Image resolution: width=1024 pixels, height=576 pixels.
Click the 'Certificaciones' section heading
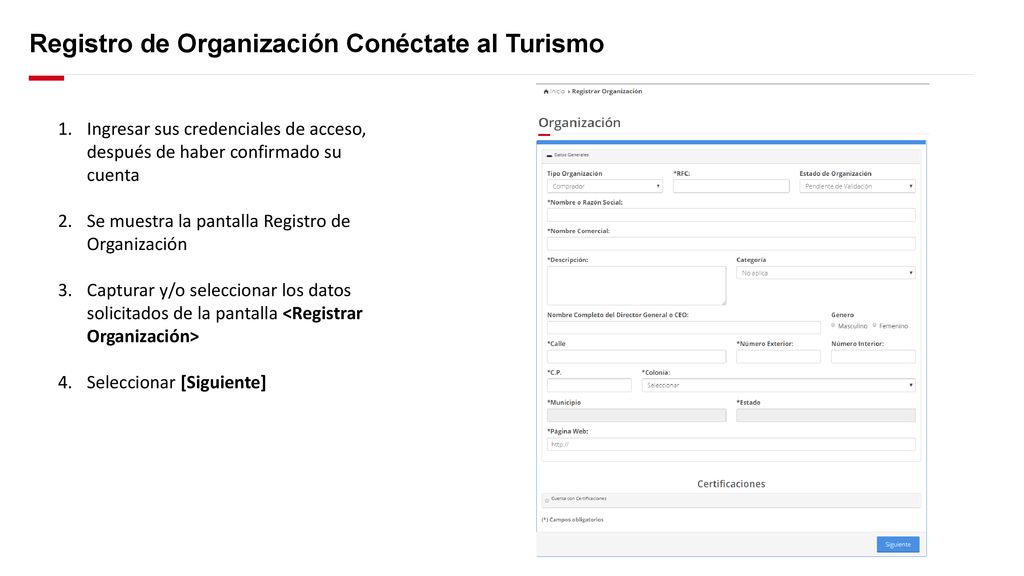pos(731,484)
